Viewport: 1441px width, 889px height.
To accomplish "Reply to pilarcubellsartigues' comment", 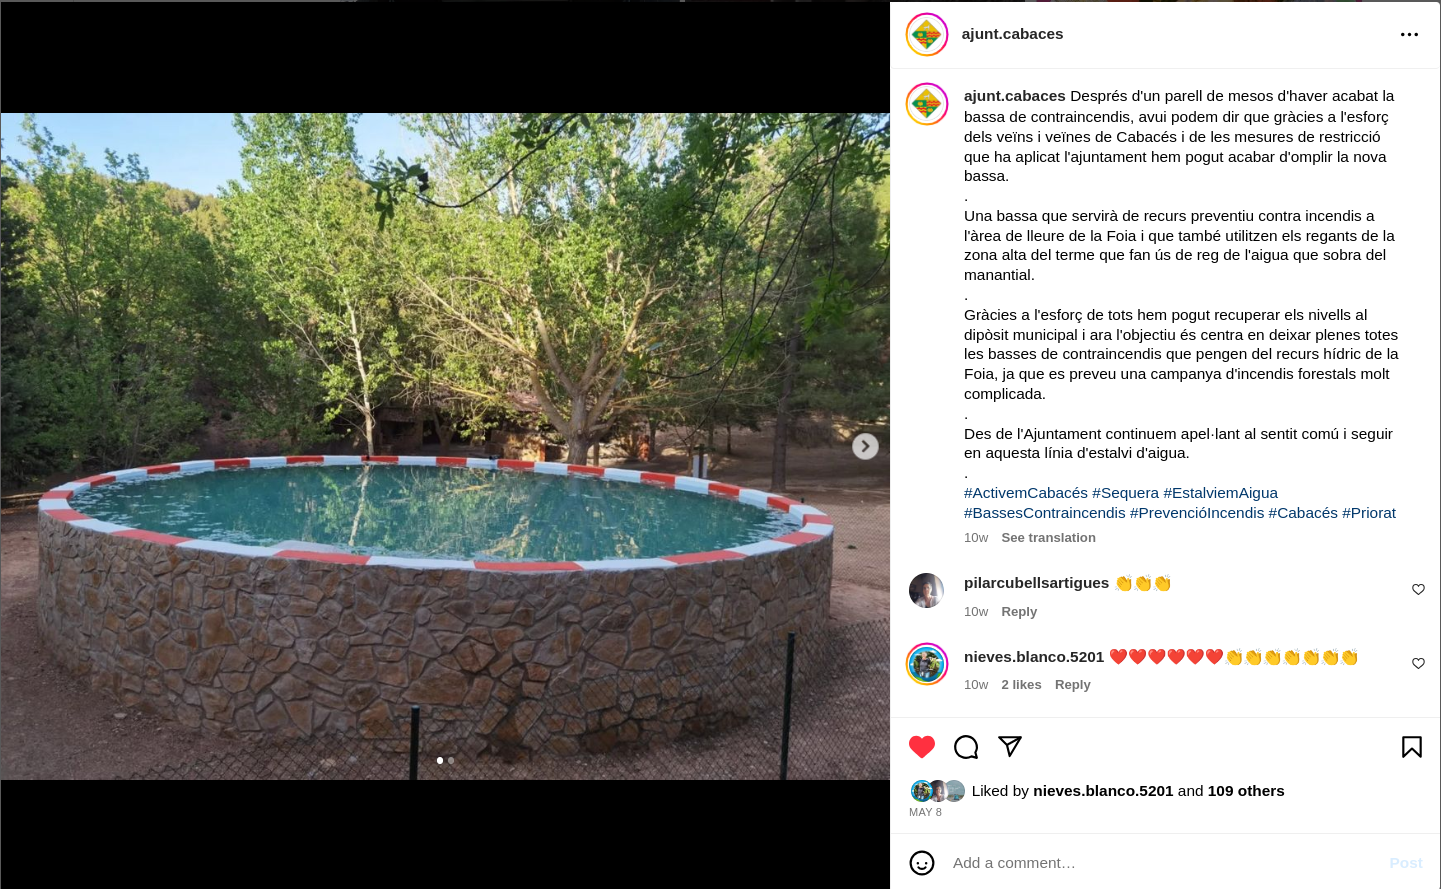I will (x=1019, y=612).
